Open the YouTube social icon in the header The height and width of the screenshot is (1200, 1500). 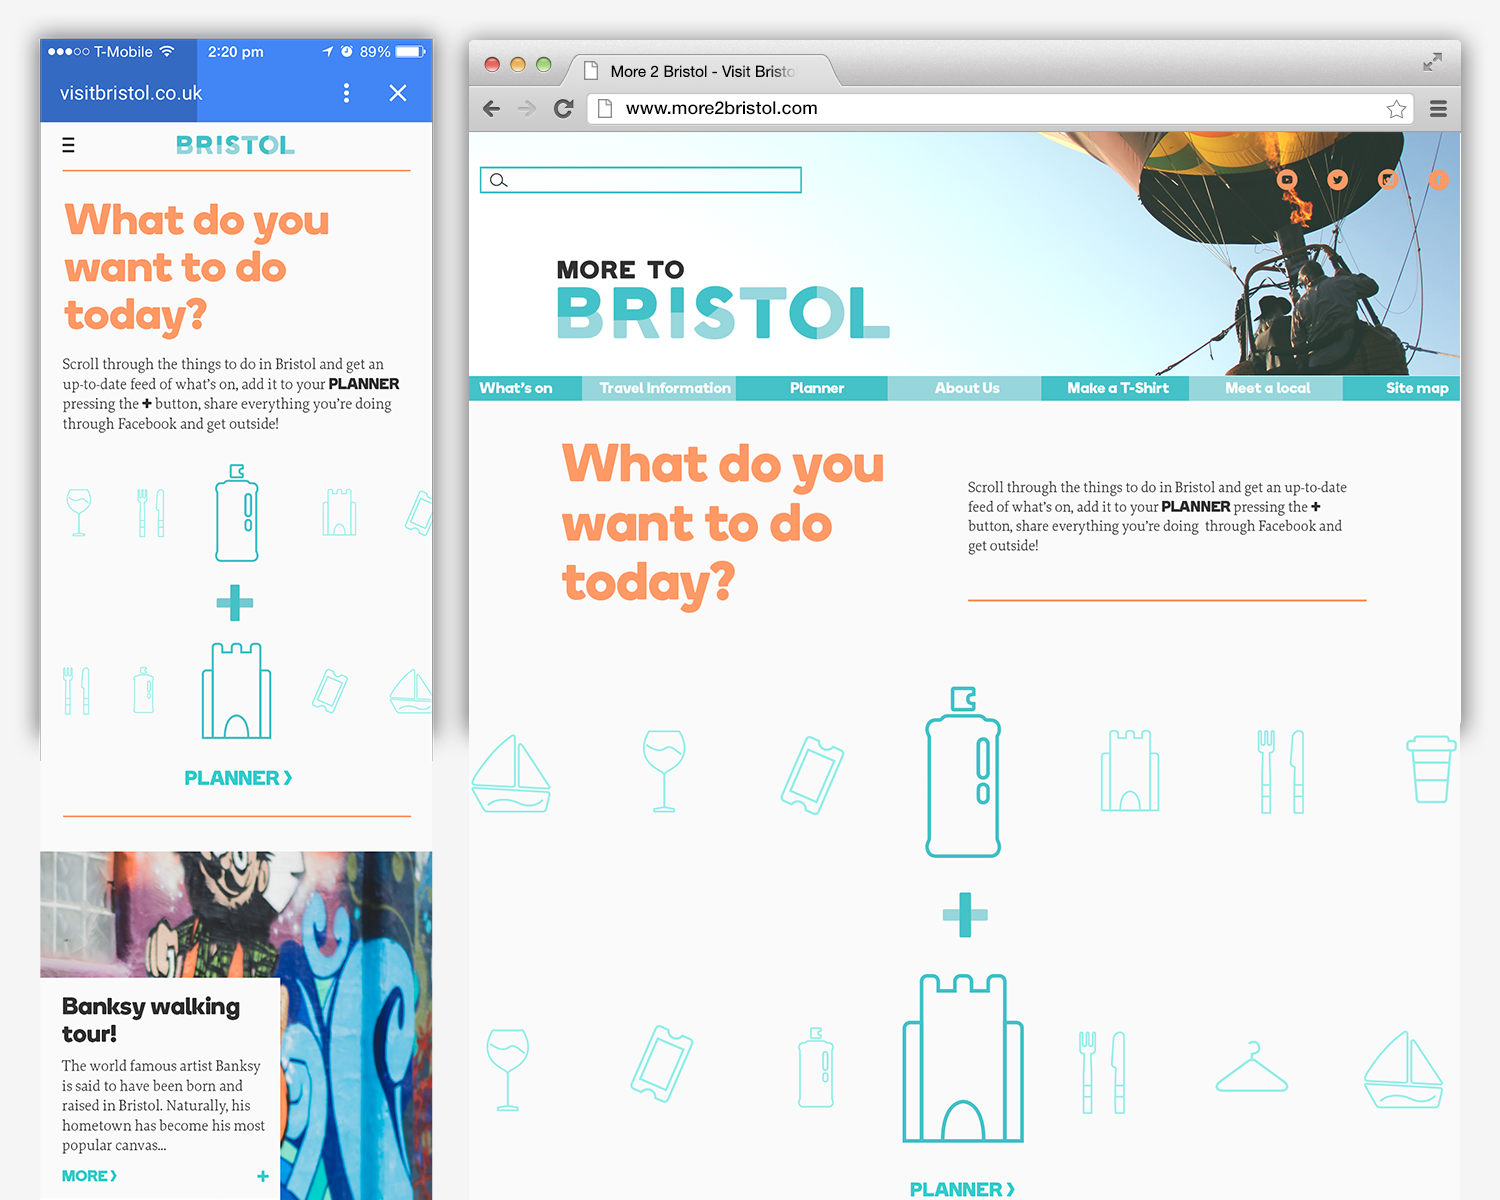coord(1287,180)
